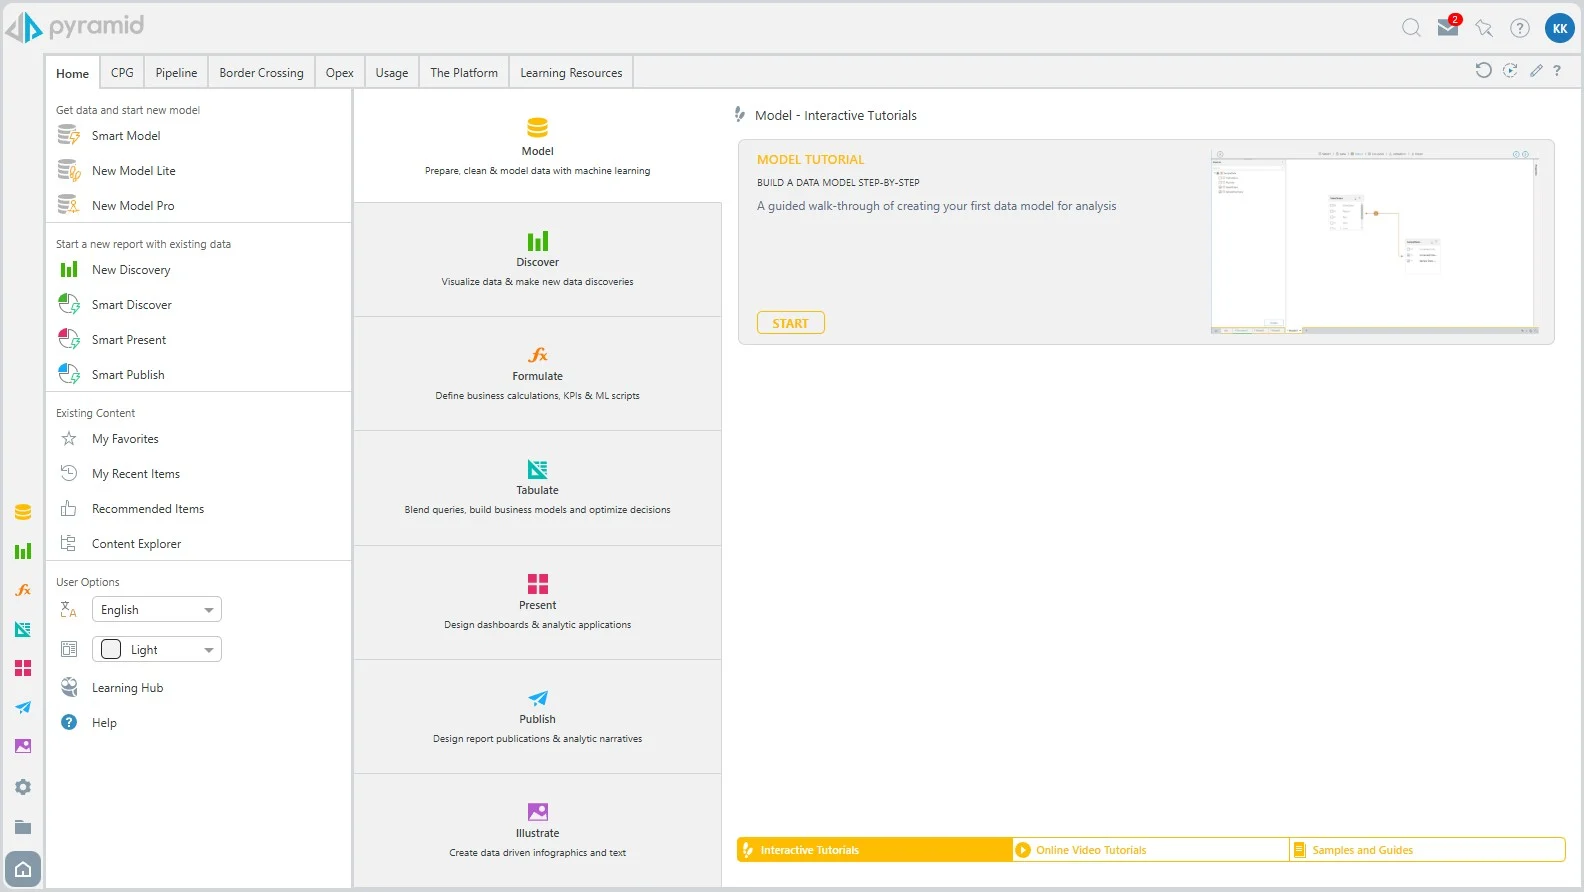Open the search magnifier icon

[x=1411, y=28]
